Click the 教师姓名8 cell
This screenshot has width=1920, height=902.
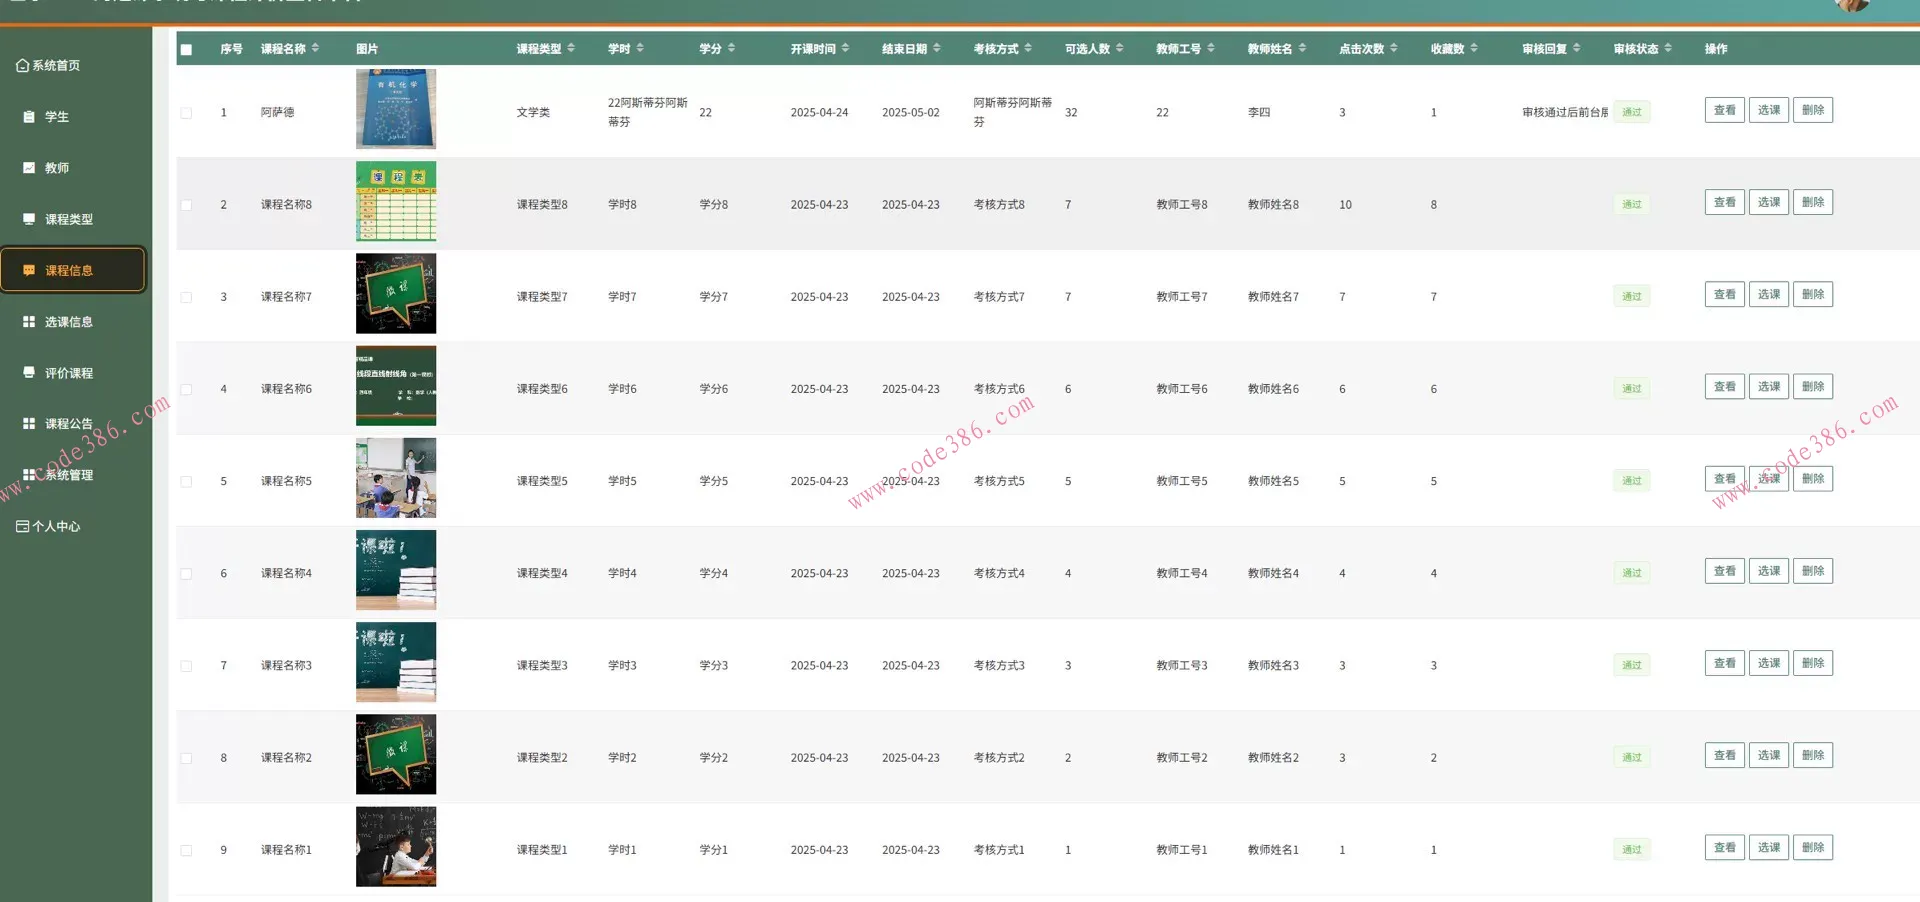[x=1273, y=205]
